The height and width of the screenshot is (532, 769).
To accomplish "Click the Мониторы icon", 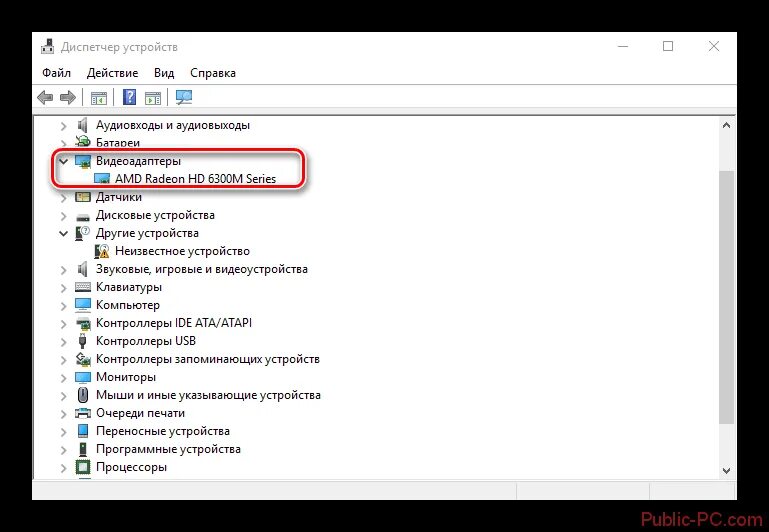I will coord(83,377).
